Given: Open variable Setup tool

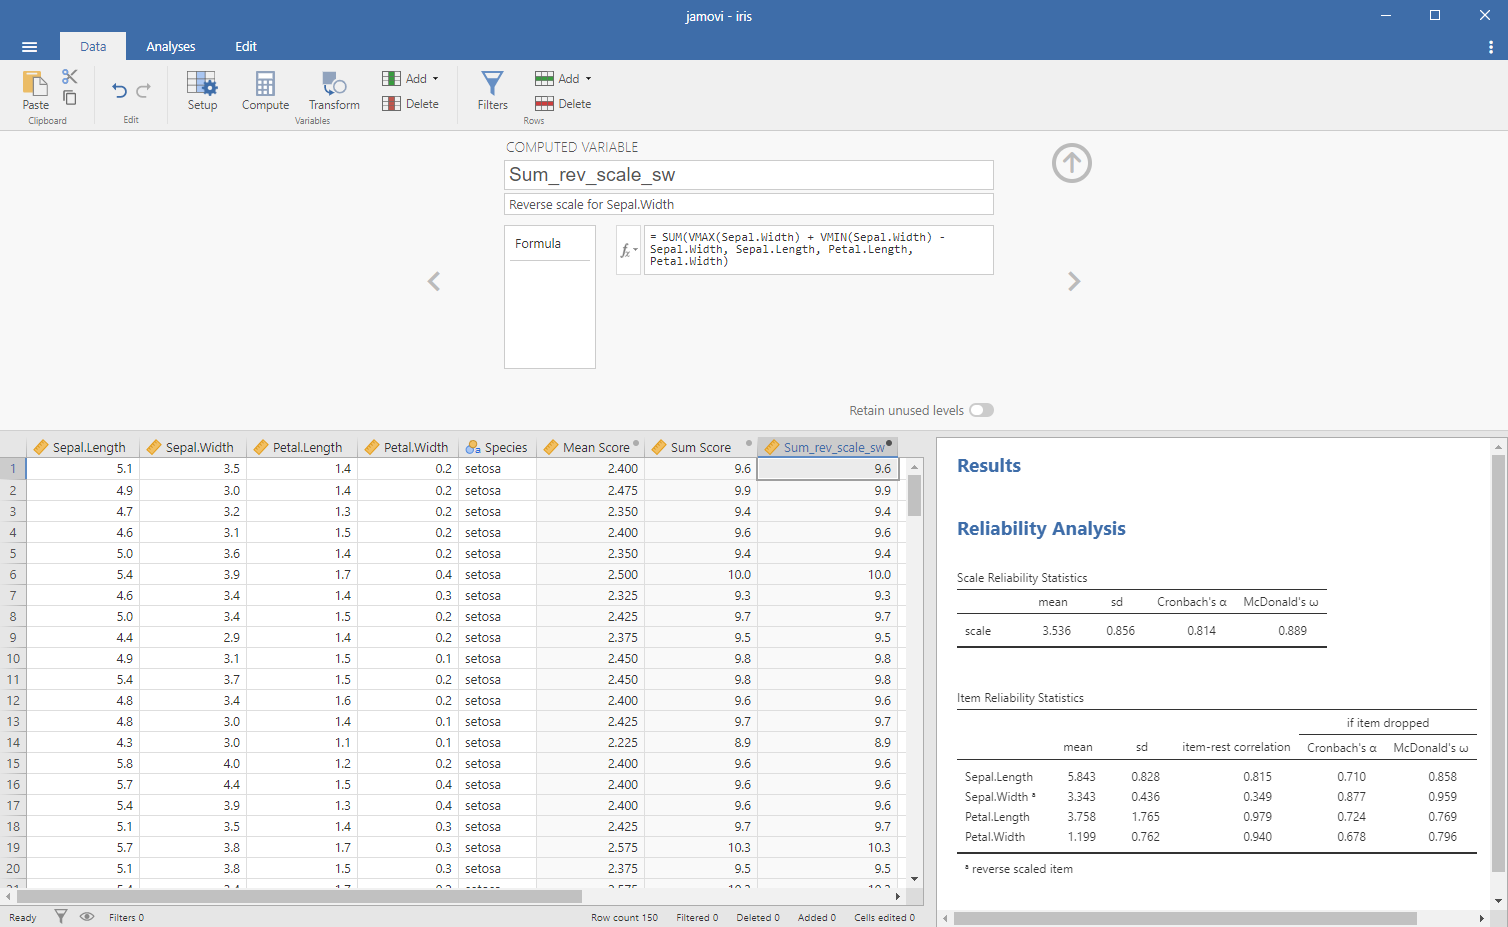Looking at the screenshot, I should (202, 90).
